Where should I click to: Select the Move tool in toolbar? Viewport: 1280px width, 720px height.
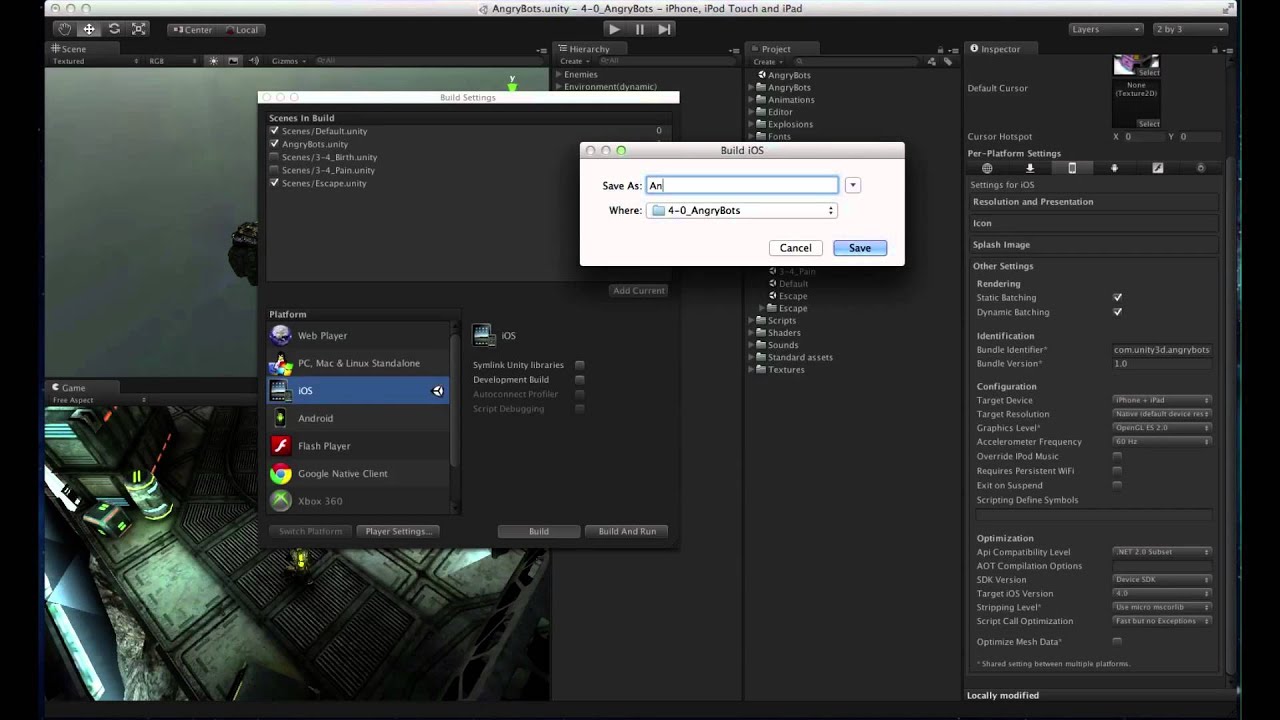pos(89,29)
